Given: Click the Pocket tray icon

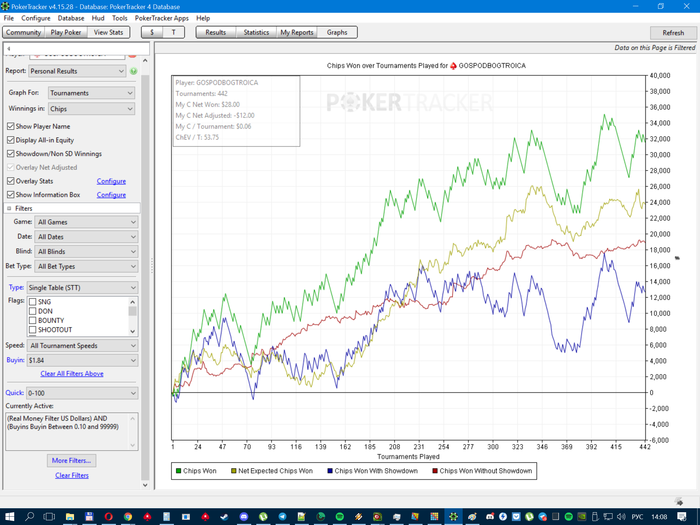Looking at the screenshot, I should tap(516, 517).
